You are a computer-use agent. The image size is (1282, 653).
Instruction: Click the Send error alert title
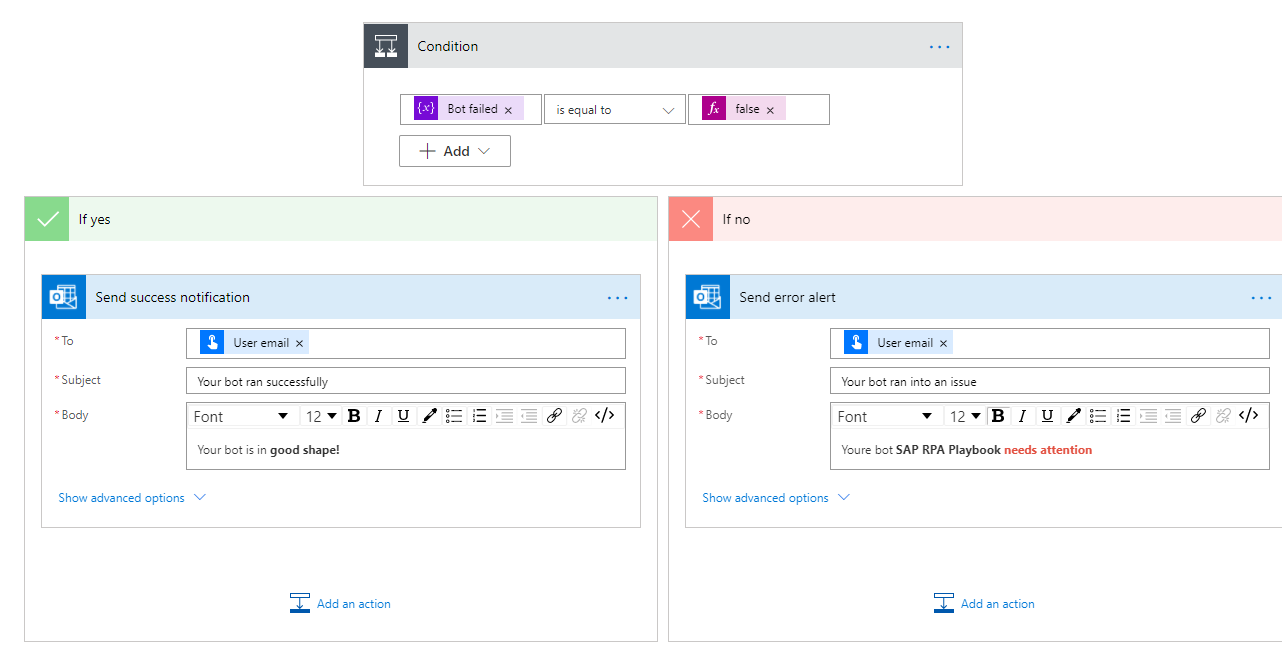pos(787,297)
